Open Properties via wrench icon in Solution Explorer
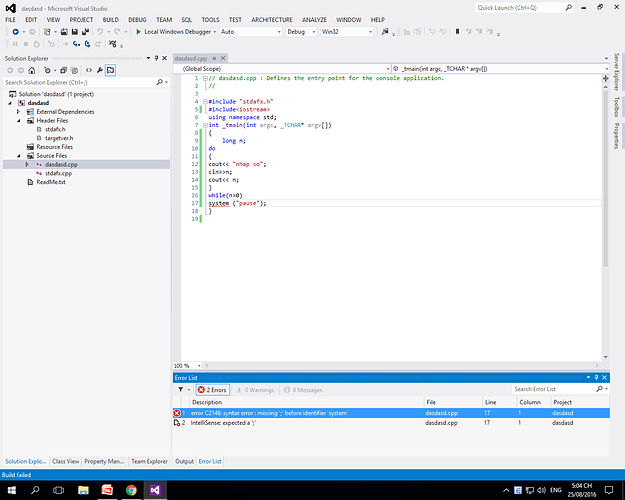Viewport: 625px width, 500px height. click(99, 71)
